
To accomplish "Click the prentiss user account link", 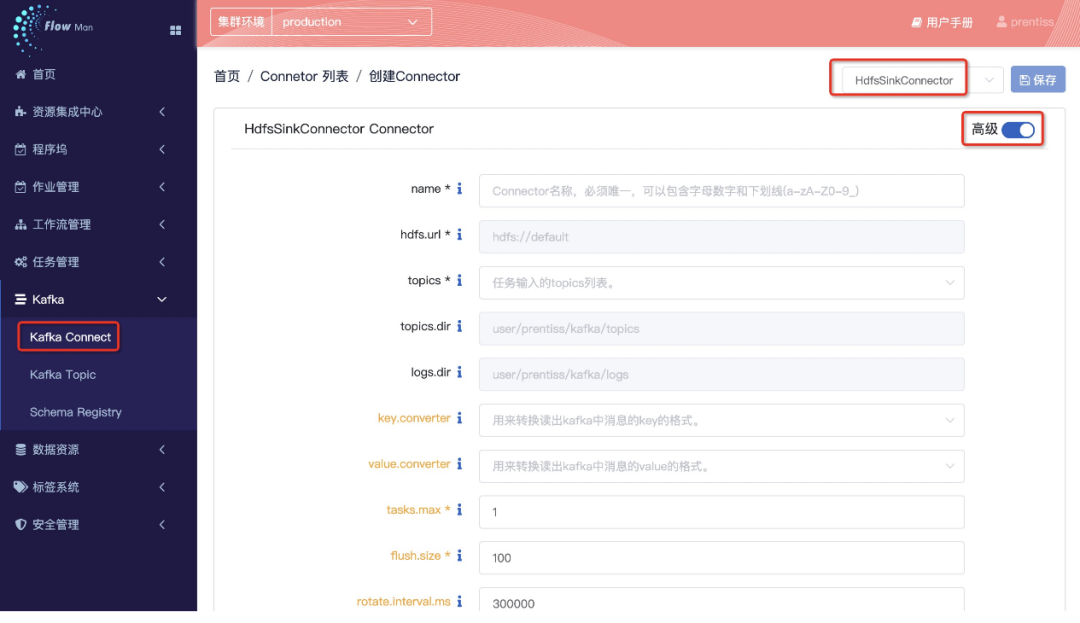I will click(1025, 22).
